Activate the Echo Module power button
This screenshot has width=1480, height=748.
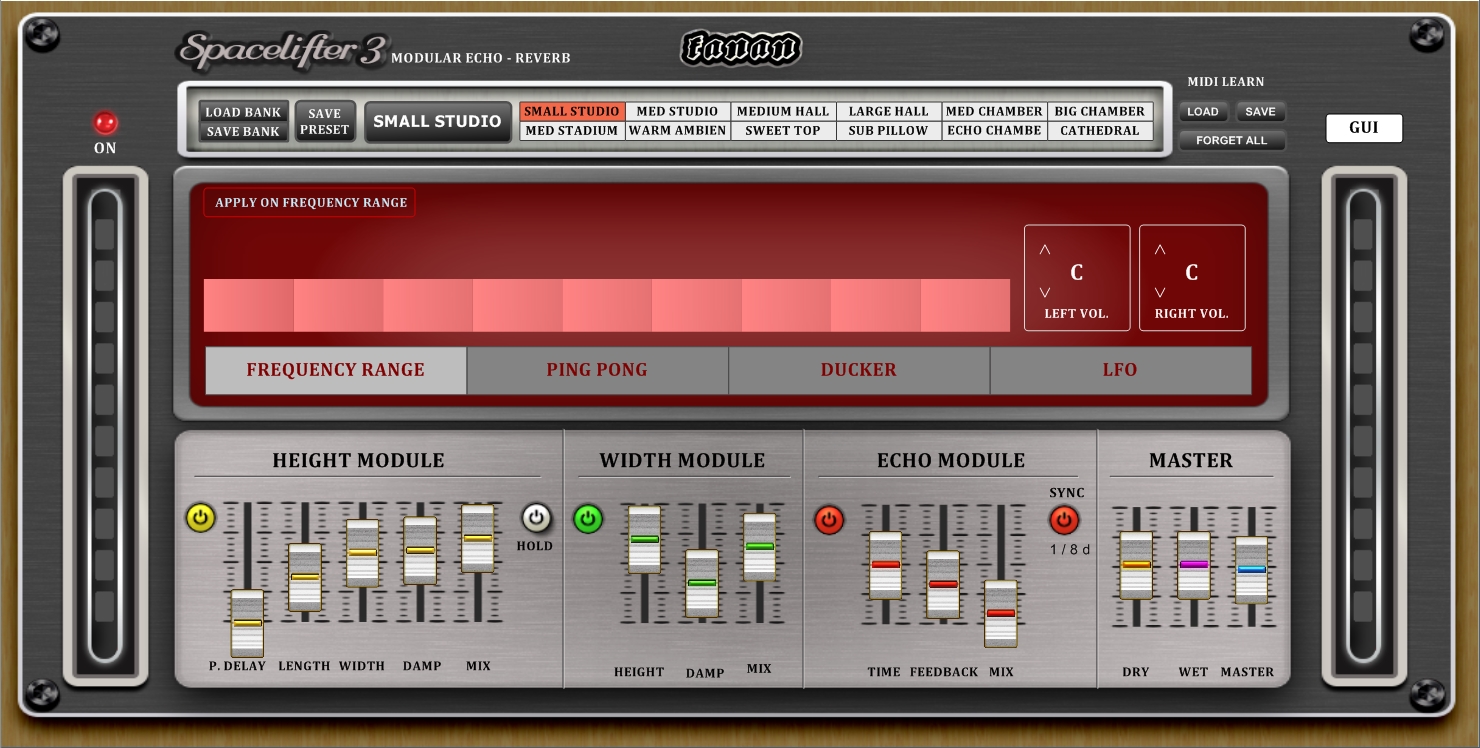(x=828, y=519)
